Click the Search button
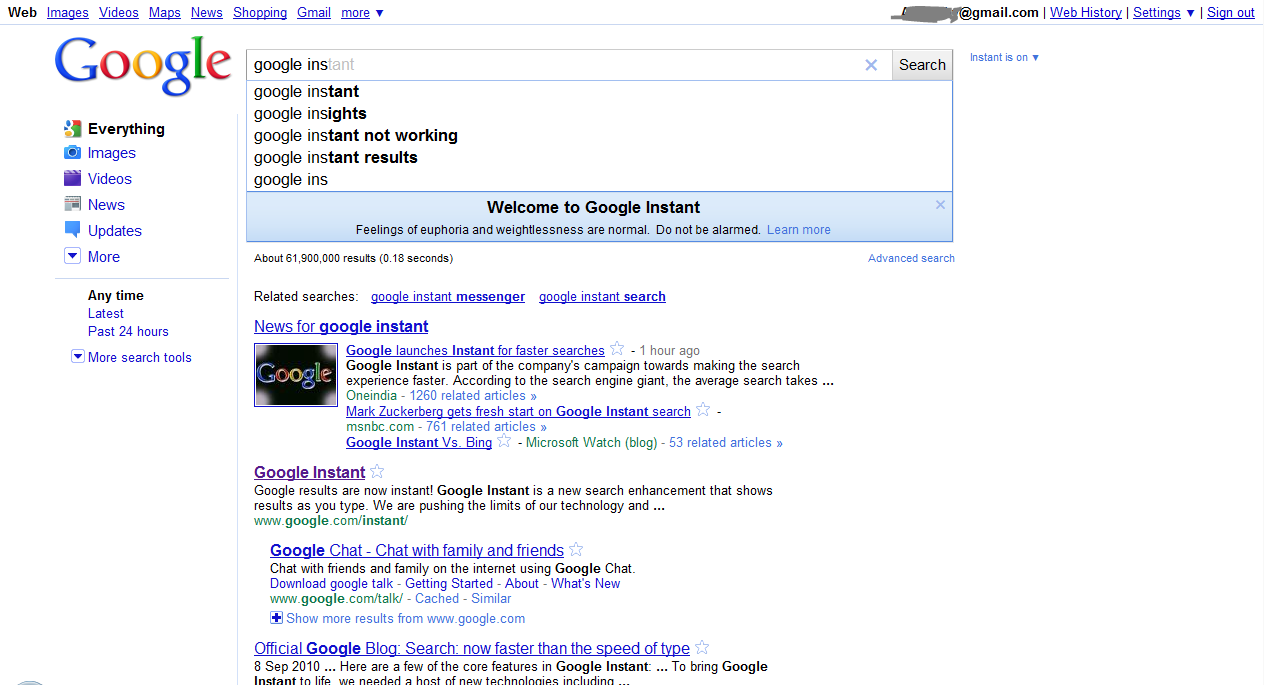Image resolution: width=1264 pixels, height=685 pixels. [x=922, y=65]
